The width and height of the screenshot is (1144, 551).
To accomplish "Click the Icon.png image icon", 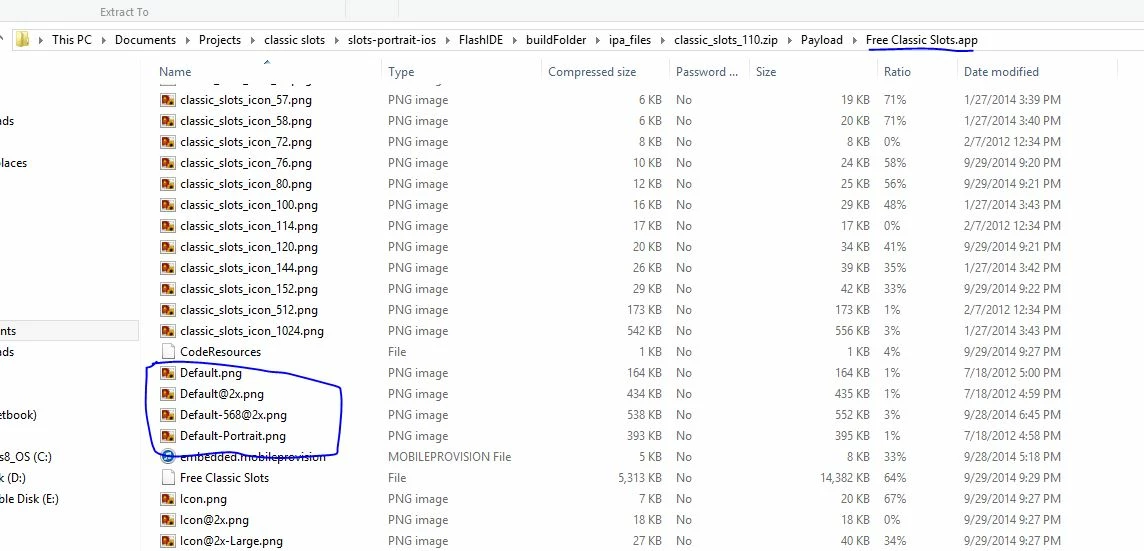I will pos(168,499).
